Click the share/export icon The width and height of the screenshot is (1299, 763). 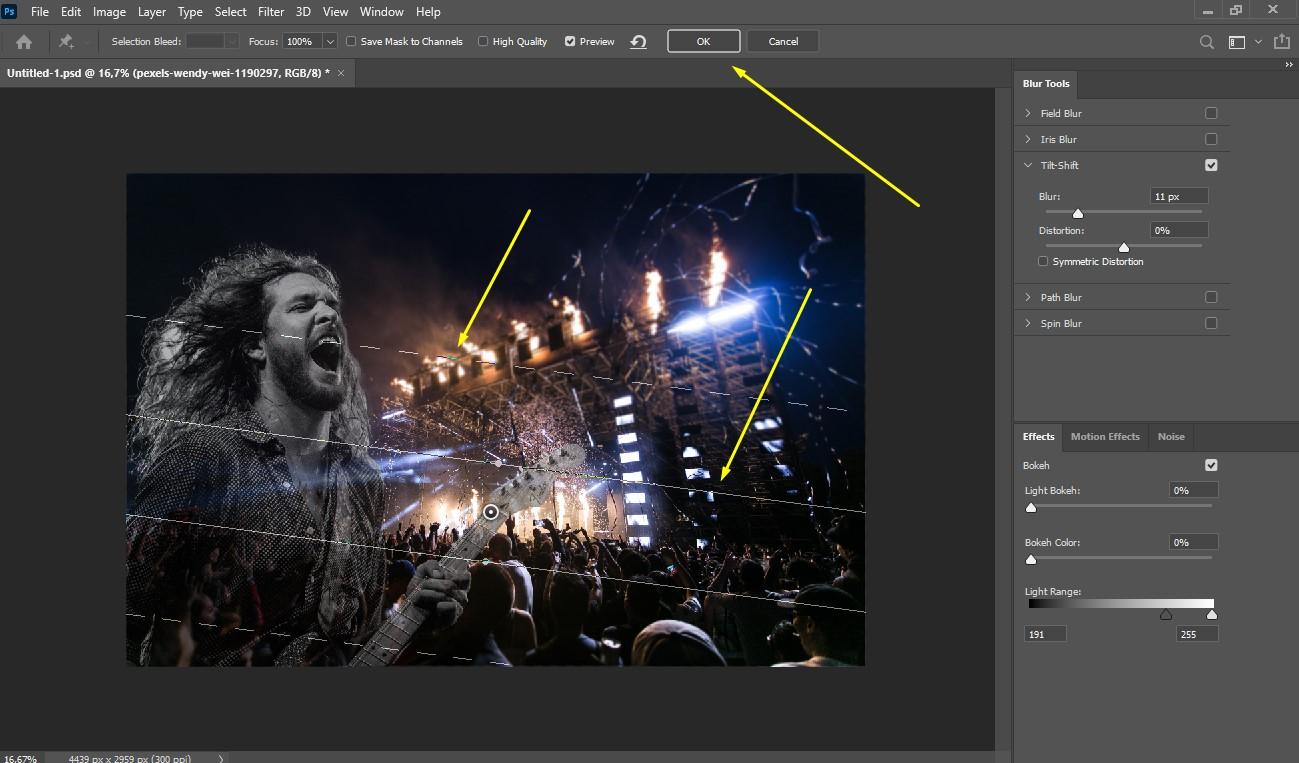point(1282,42)
